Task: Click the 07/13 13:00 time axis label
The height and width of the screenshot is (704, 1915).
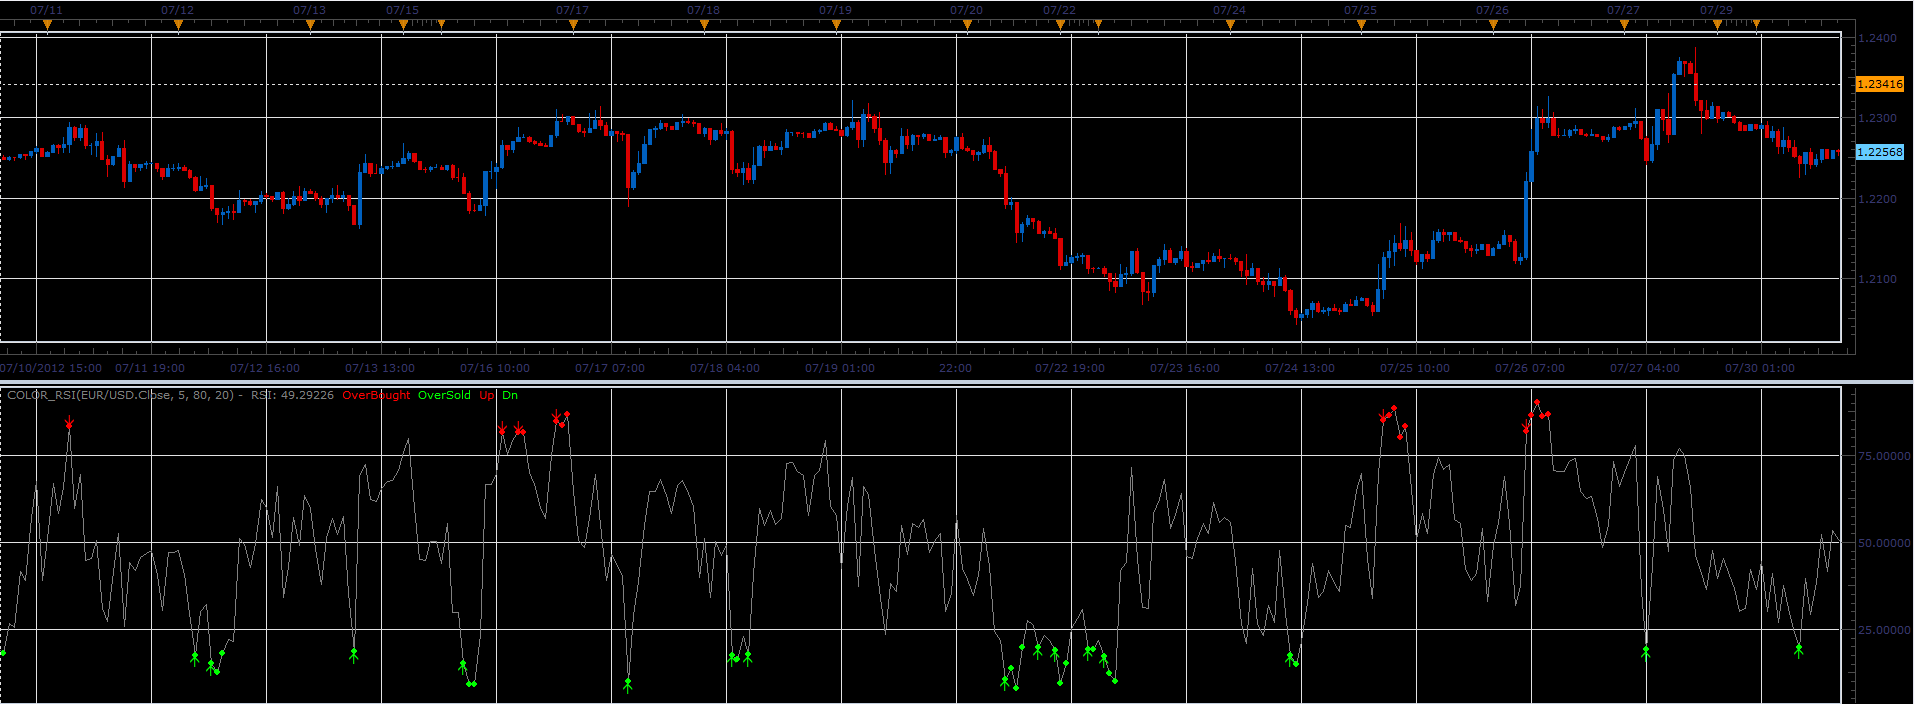Action: point(380,368)
